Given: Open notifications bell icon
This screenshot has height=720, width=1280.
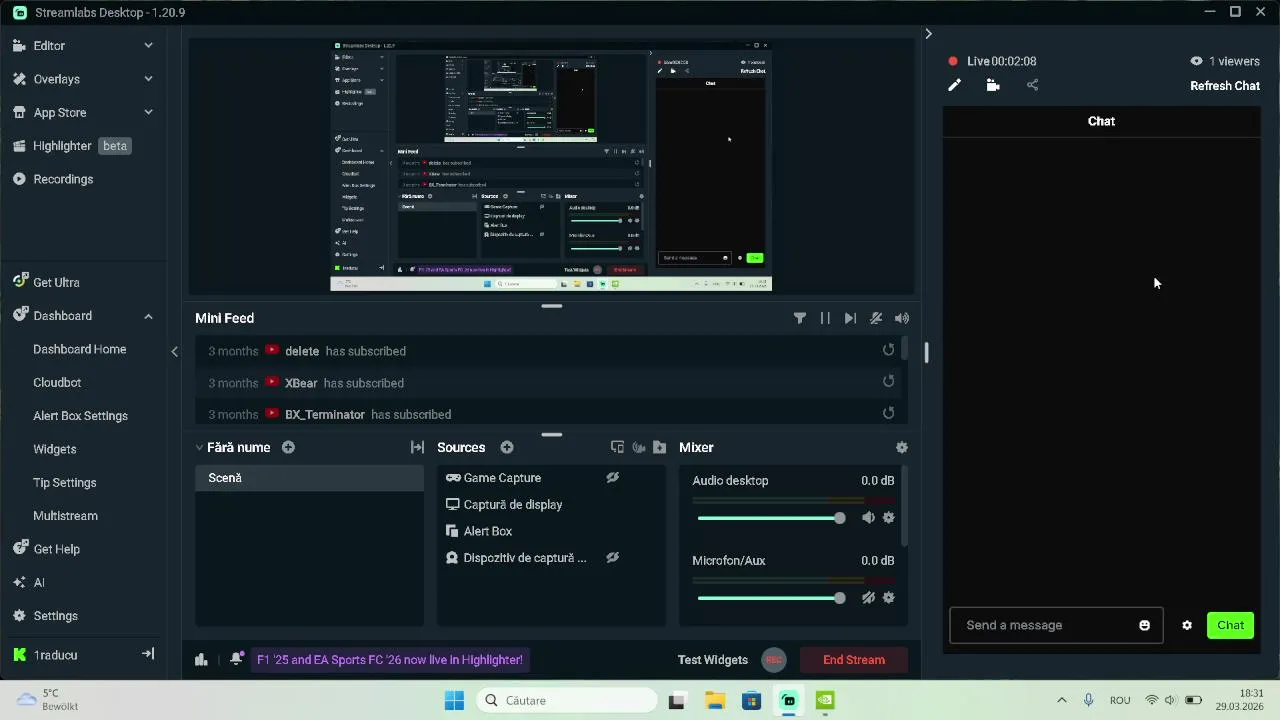Looking at the screenshot, I should coord(236,659).
